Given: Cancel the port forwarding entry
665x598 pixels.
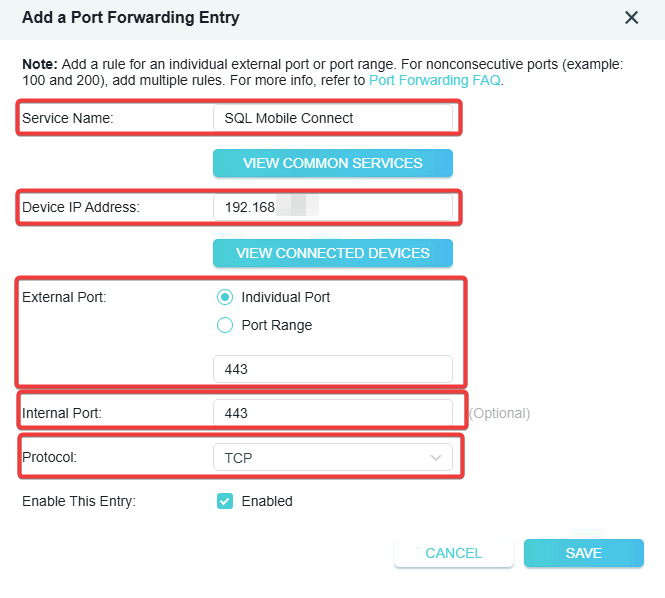Looking at the screenshot, I should [x=453, y=553].
